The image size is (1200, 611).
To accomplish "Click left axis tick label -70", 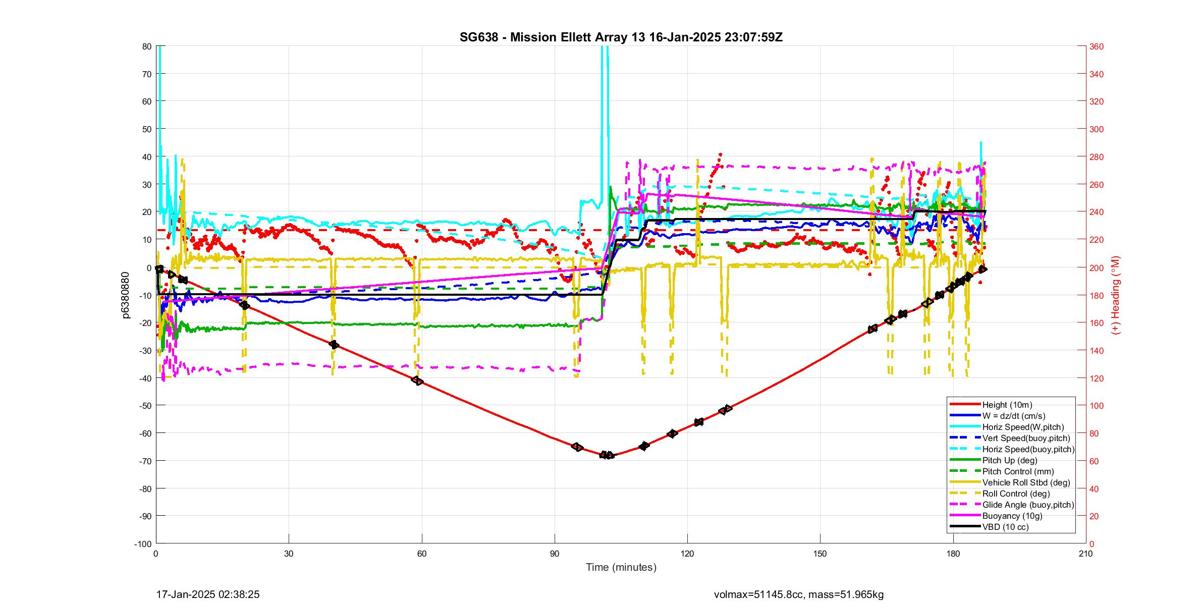I will 144,460.
